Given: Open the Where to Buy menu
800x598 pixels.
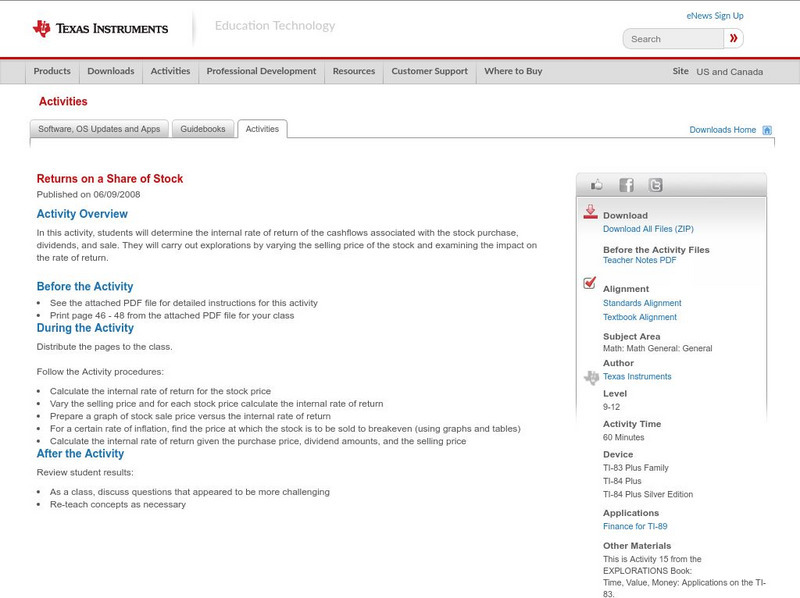Looking at the screenshot, I should (513, 71).
